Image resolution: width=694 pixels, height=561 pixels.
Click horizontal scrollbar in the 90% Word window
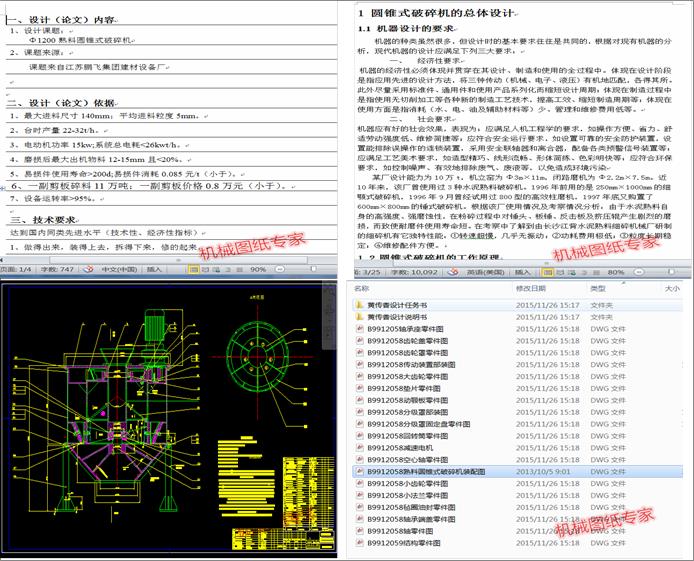(178, 260)
